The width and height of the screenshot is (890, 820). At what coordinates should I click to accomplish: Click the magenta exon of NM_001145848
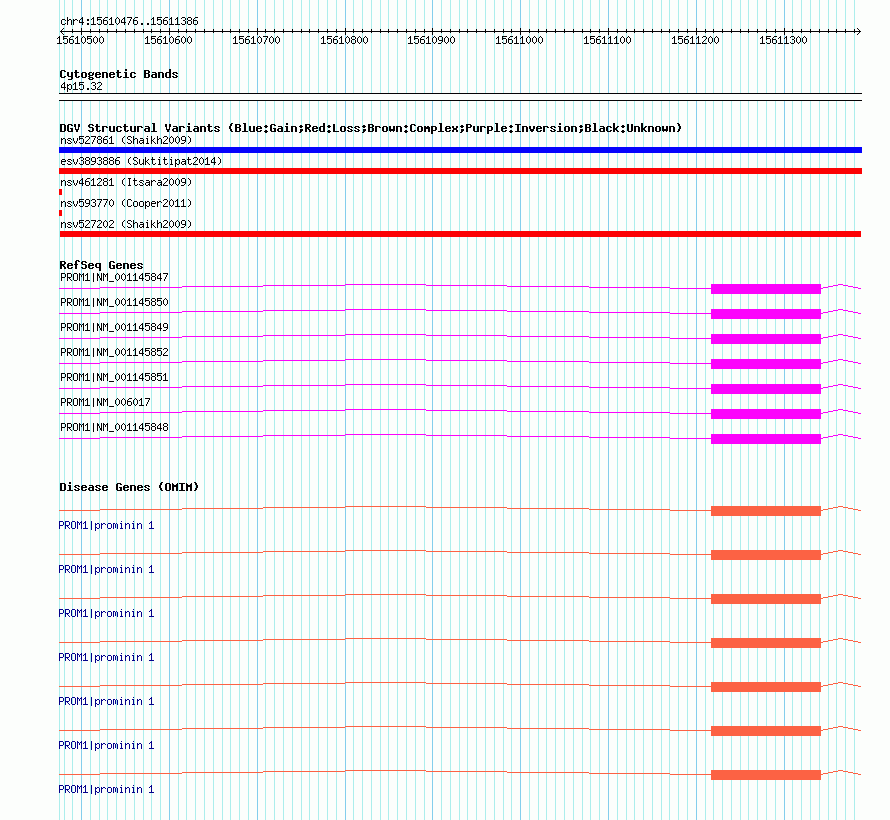(766, 439)
